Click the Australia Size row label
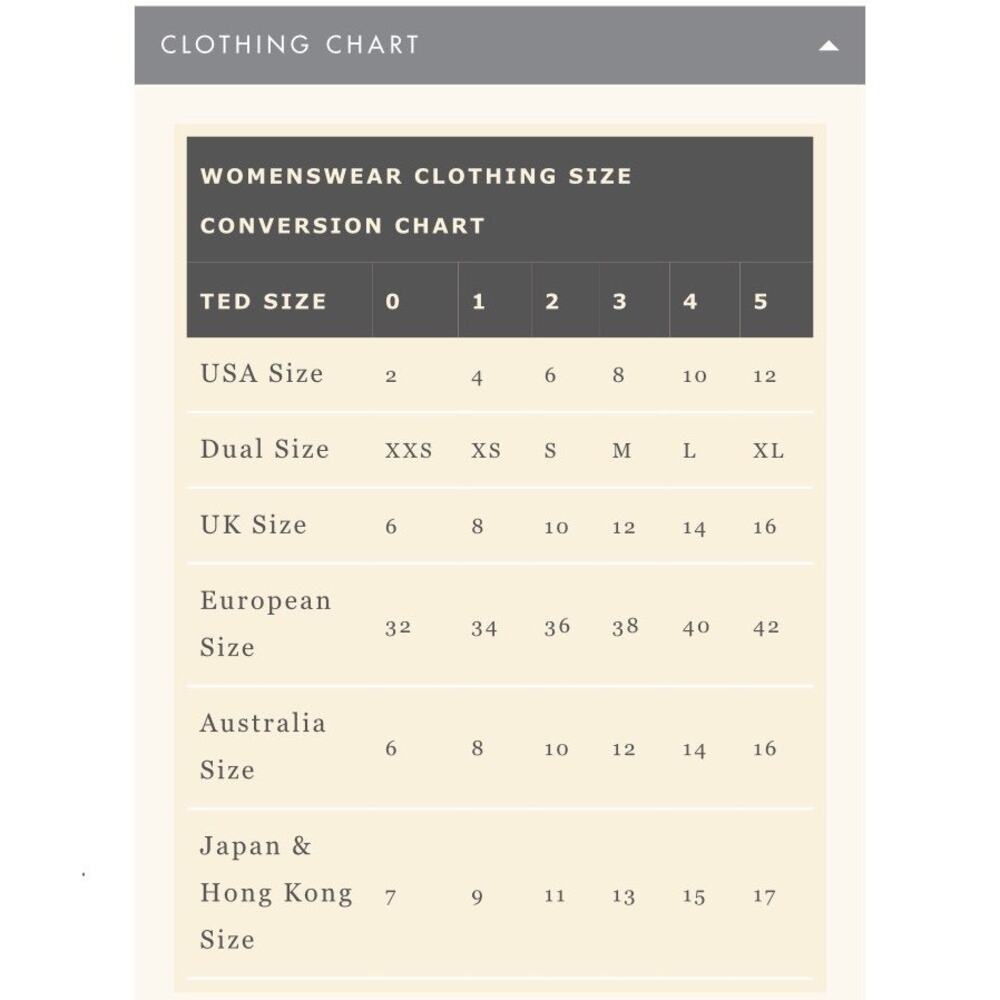The width and height of the screenshot is (1000, 1000). click(263, 746)
